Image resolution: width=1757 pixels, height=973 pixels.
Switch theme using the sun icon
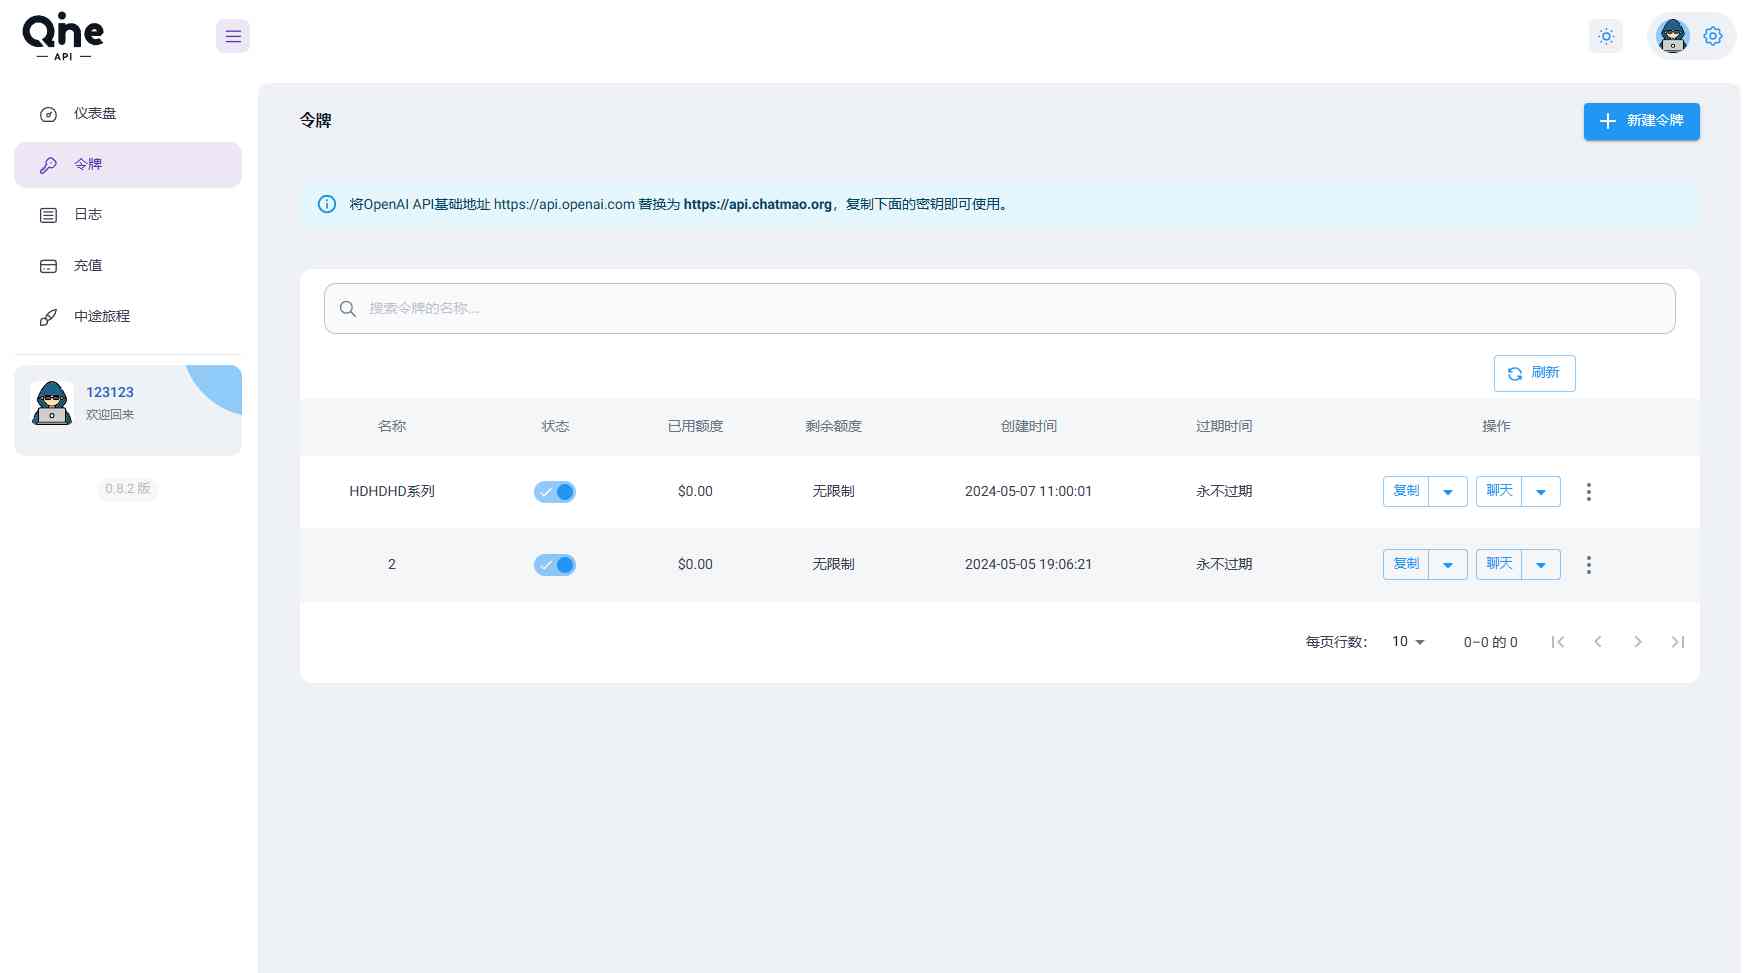tap(1606, 37)
